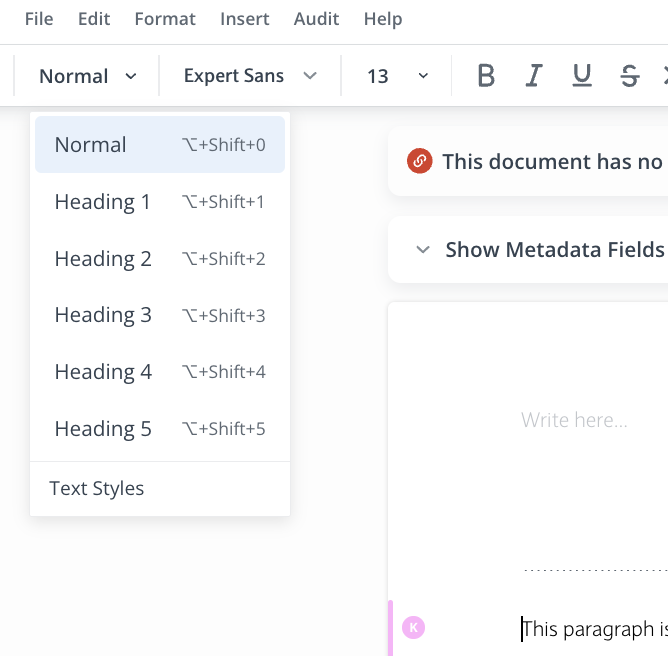Apply Heading 4 style

tap(160, 372)
